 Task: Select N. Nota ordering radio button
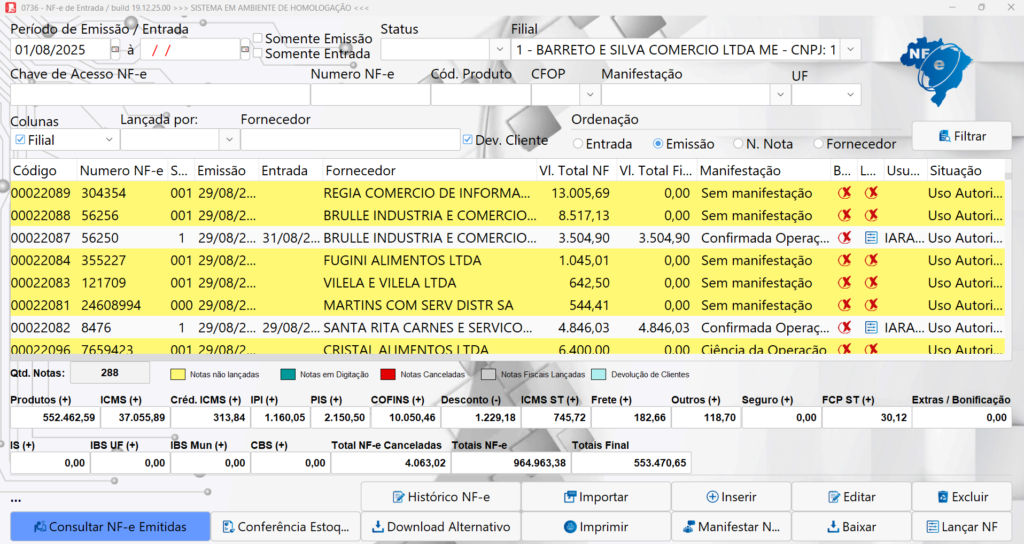pos(739,144)
